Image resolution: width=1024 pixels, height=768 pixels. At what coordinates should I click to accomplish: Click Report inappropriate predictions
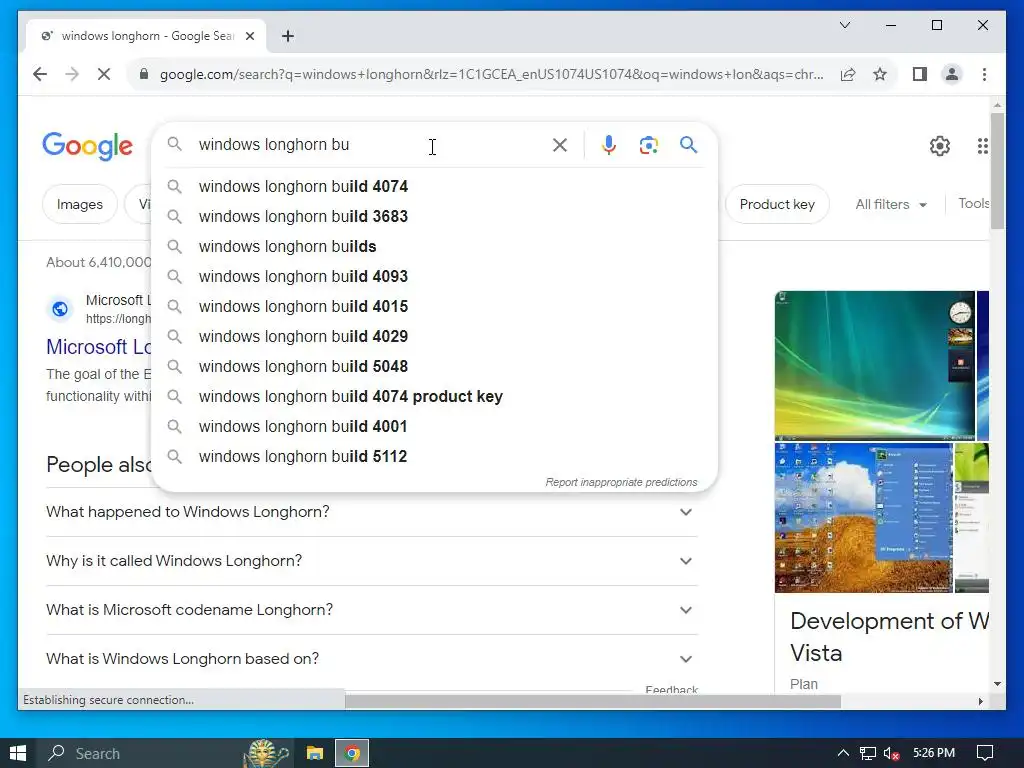click(x=621, y=482)
